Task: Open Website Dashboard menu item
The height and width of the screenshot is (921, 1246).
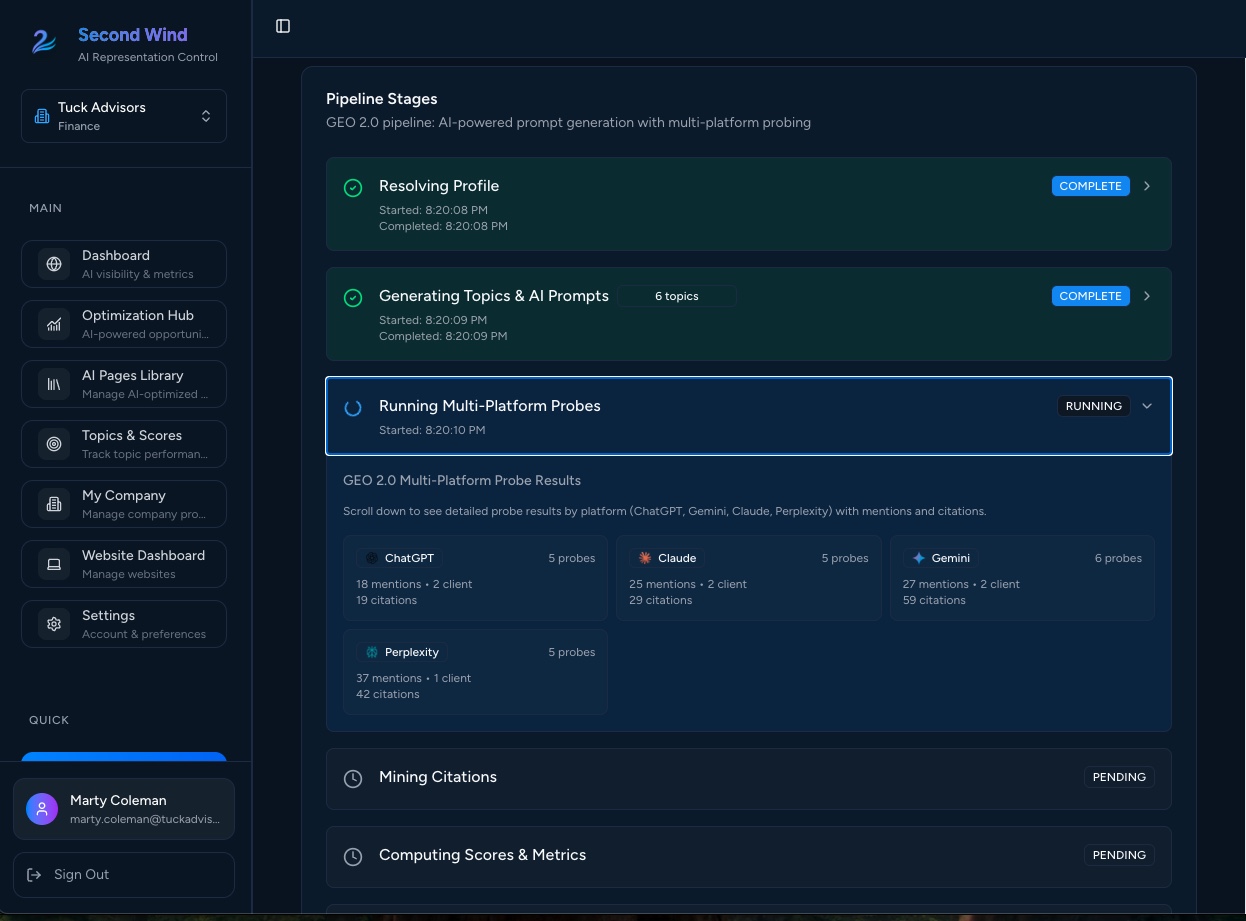Action: click(124, 564)
